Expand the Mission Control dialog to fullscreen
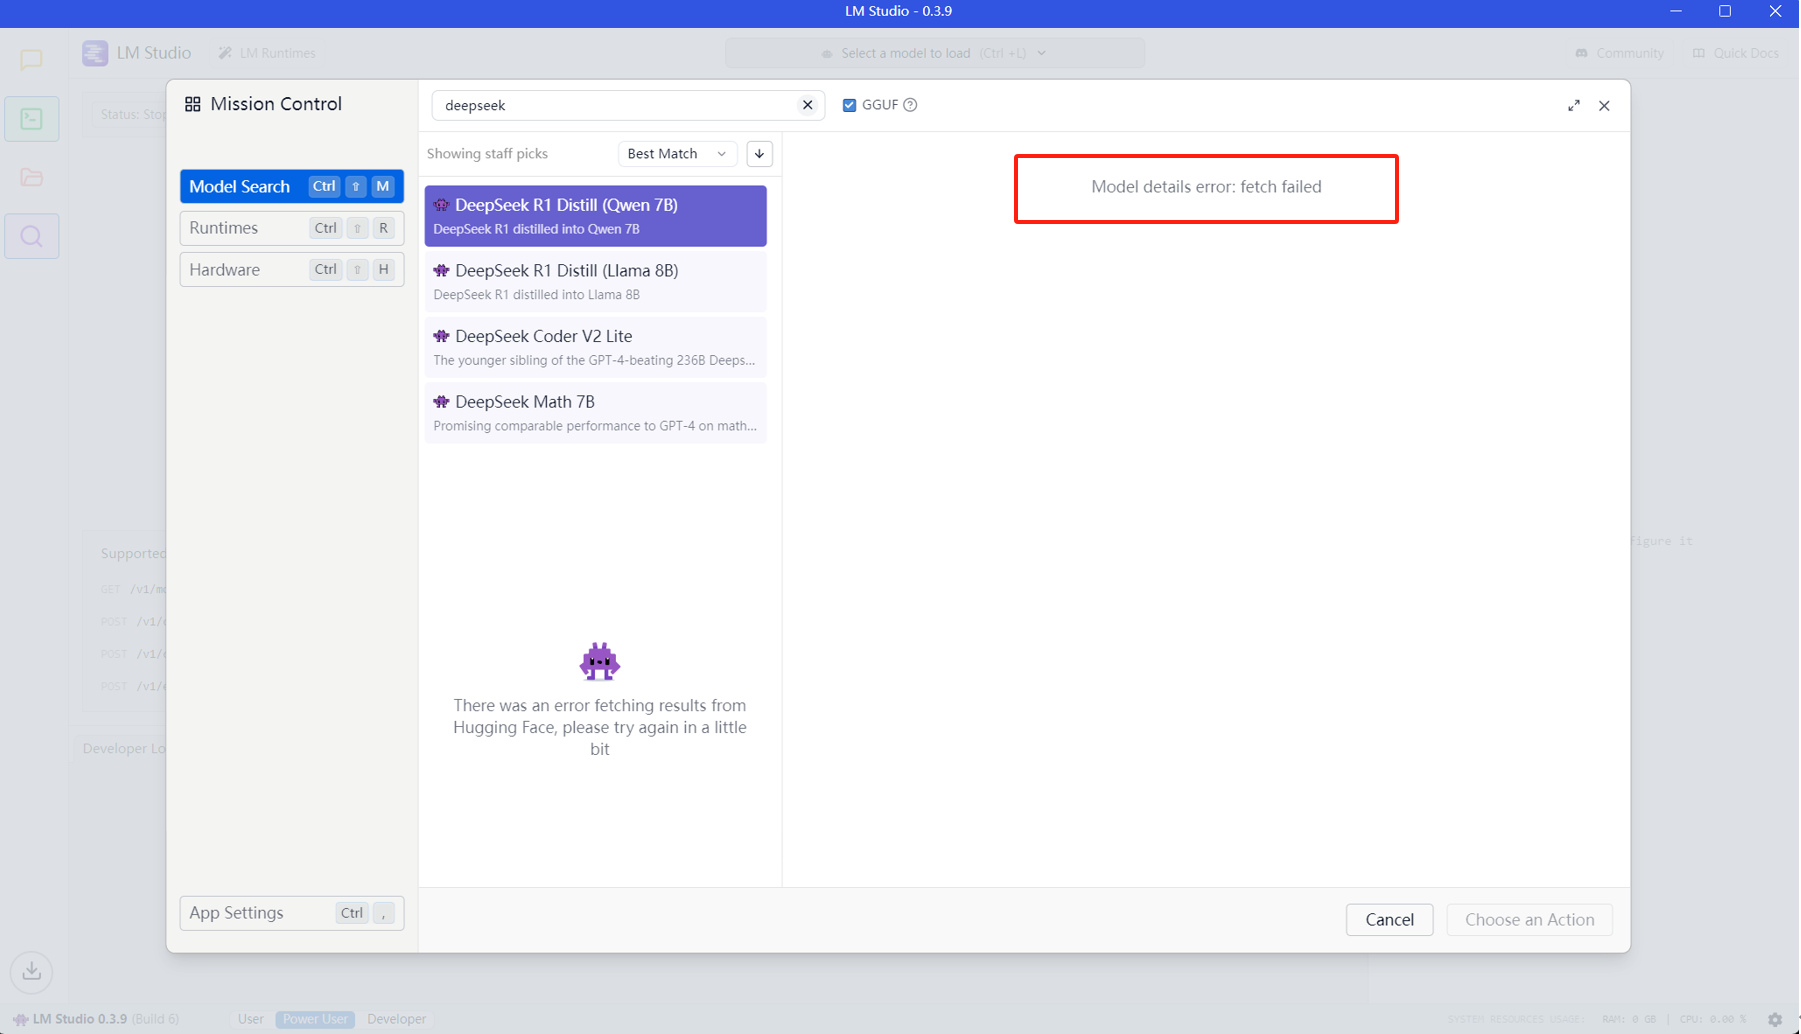Image resolution: width=1801 pixels, height=1034 pixels. 1574,105
